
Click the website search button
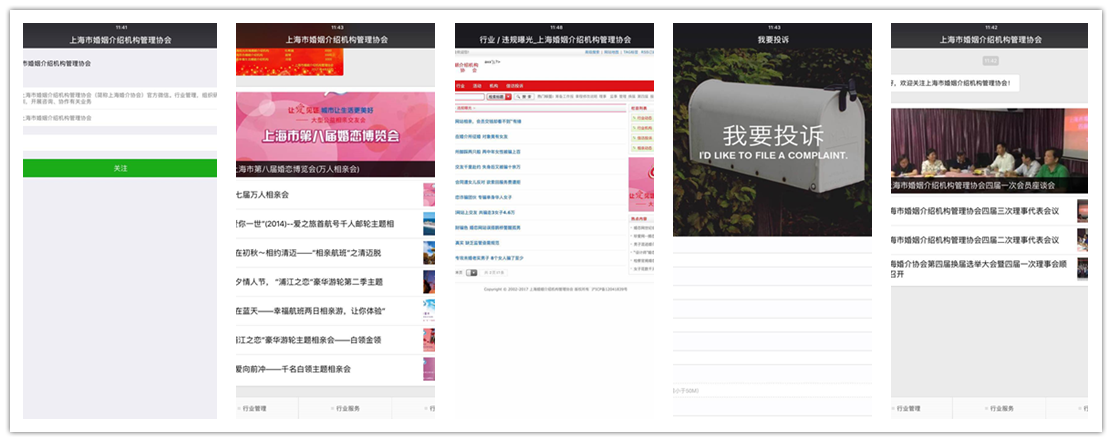point(524,96)
